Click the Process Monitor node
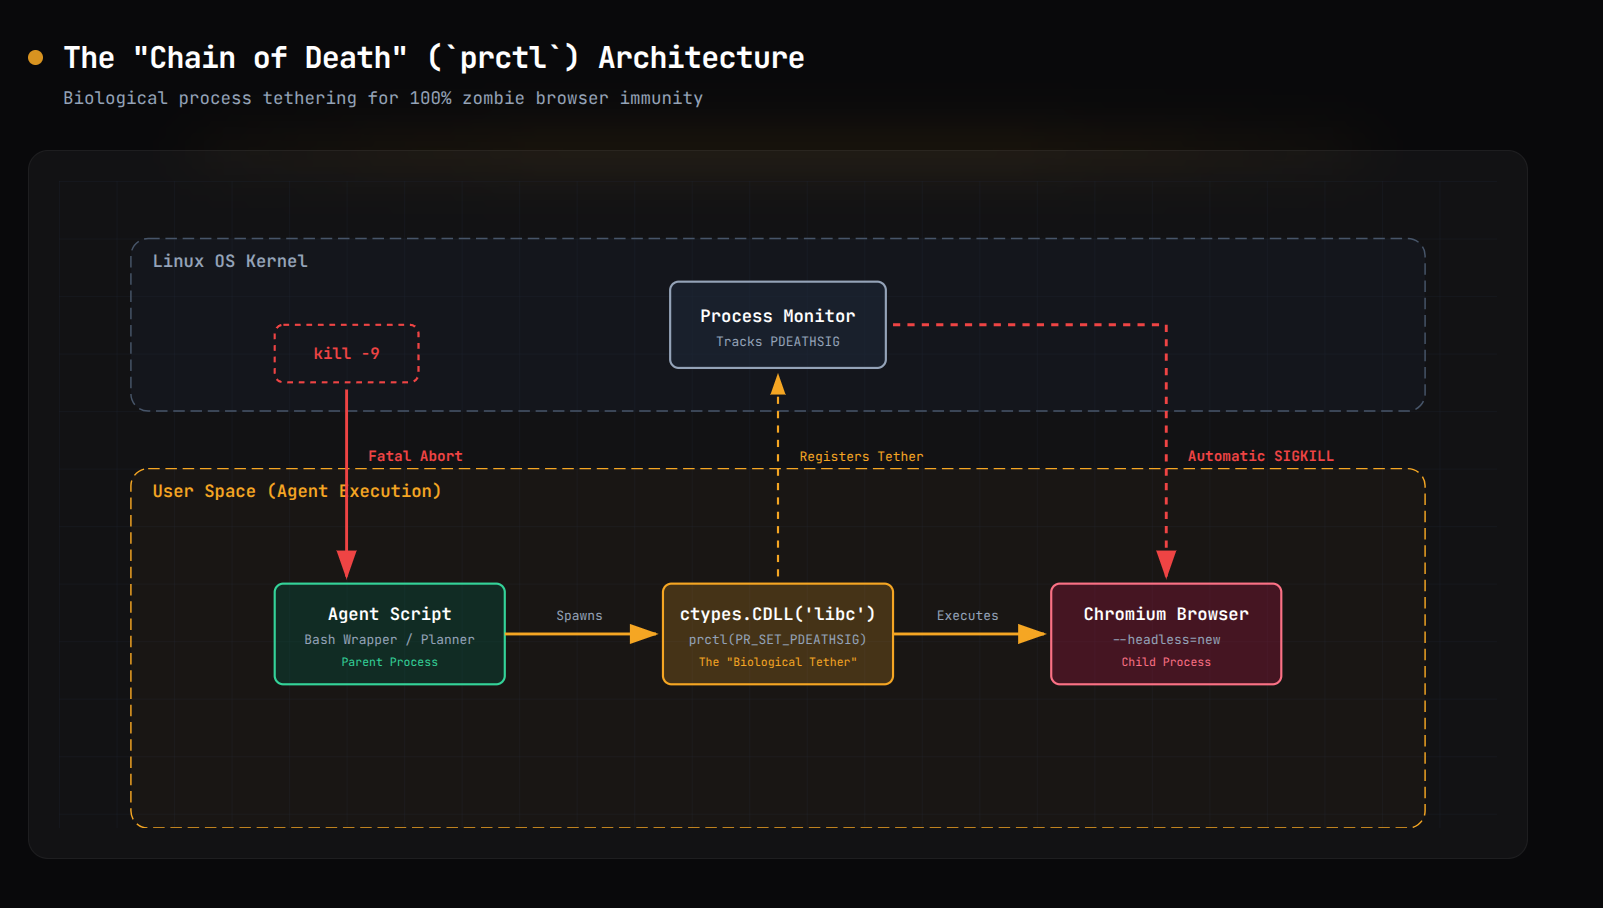Image resolution: width=1603 pixels, height=908 pixels. point(778,325)
